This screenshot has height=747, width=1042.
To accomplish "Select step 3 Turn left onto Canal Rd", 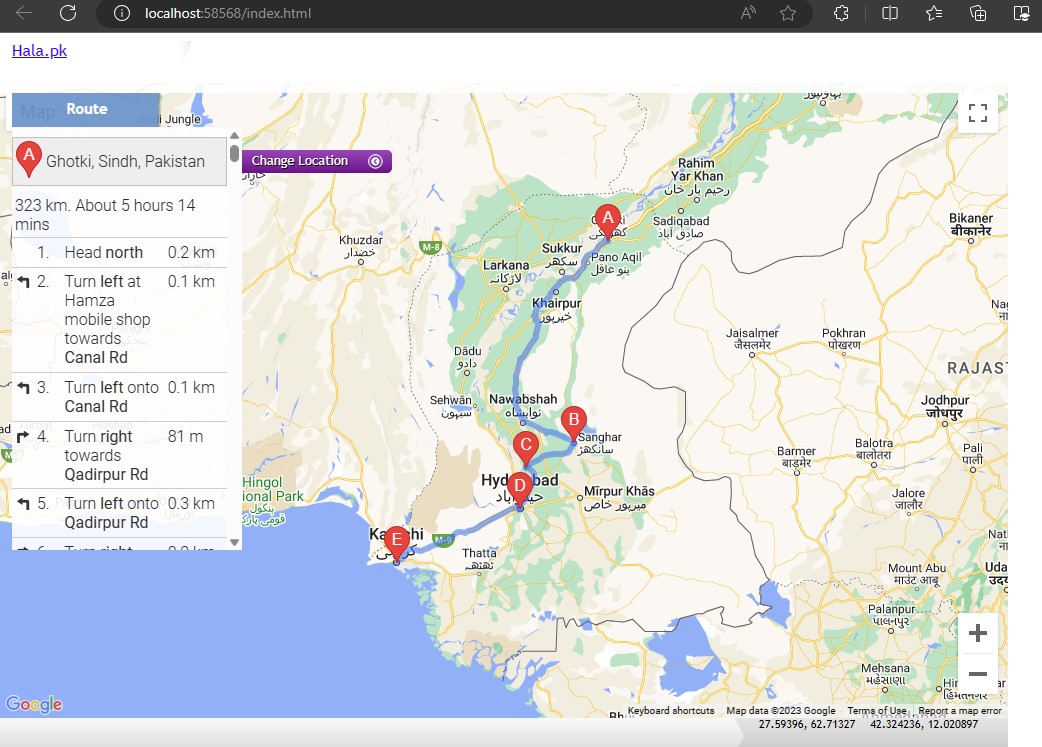I will pyautogui.click(x=120, y=397).
